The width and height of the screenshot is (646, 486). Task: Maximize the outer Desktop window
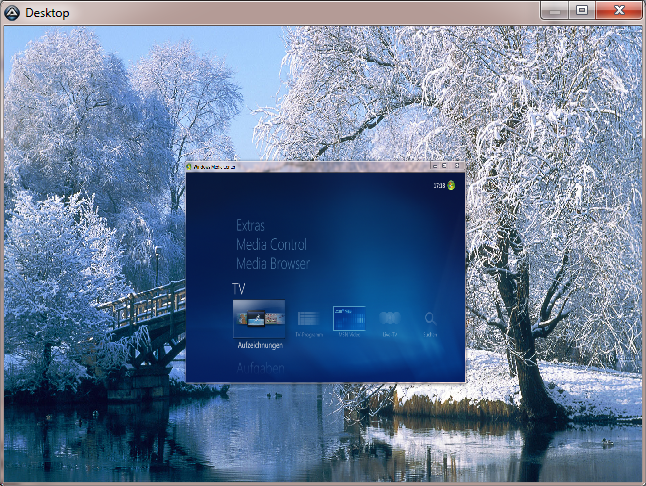(581, 9)
